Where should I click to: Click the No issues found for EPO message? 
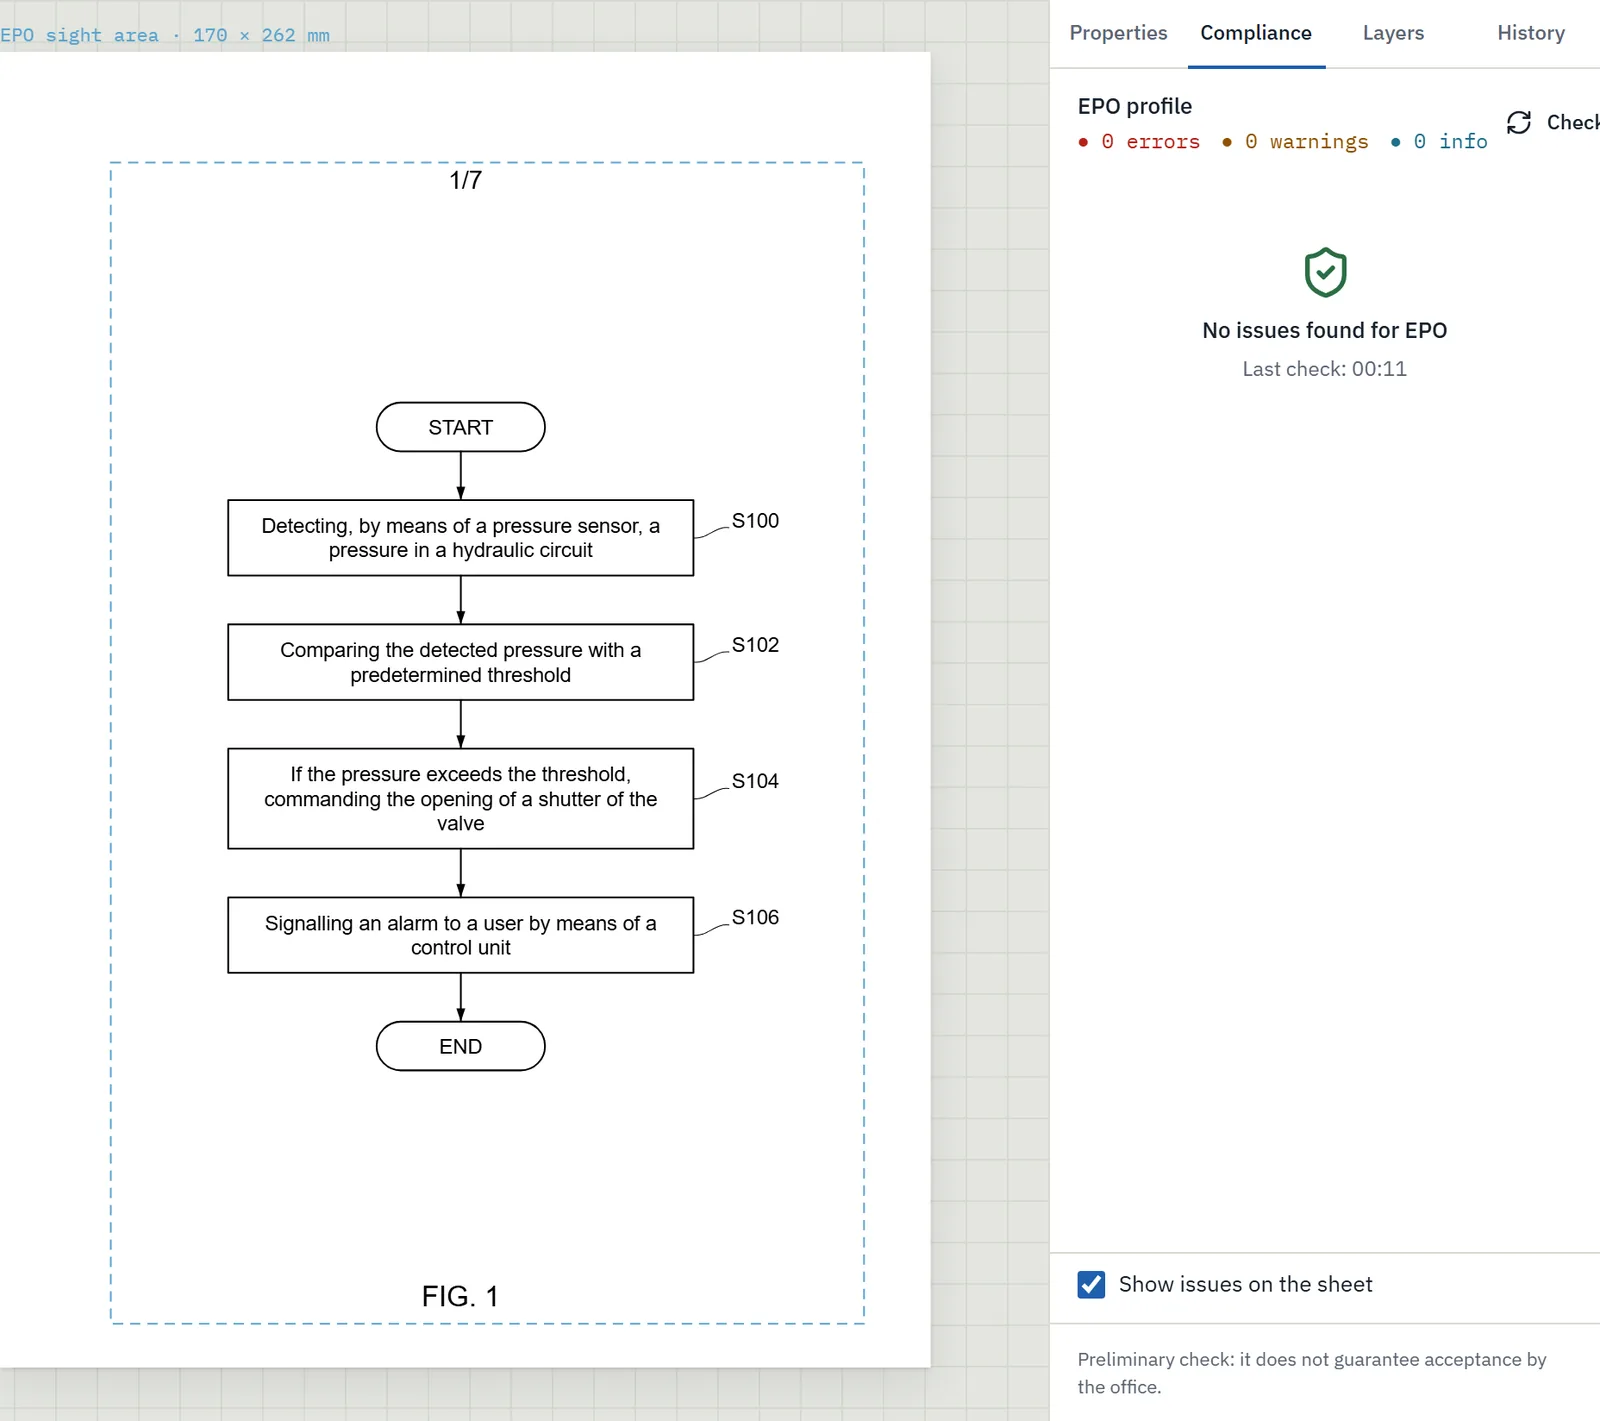tap(1325, 330)
